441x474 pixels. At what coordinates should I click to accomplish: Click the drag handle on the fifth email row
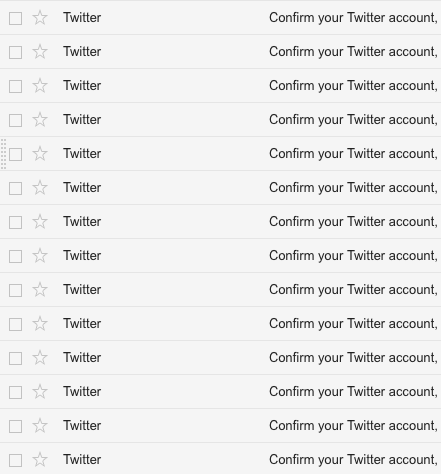coord(3,154)
